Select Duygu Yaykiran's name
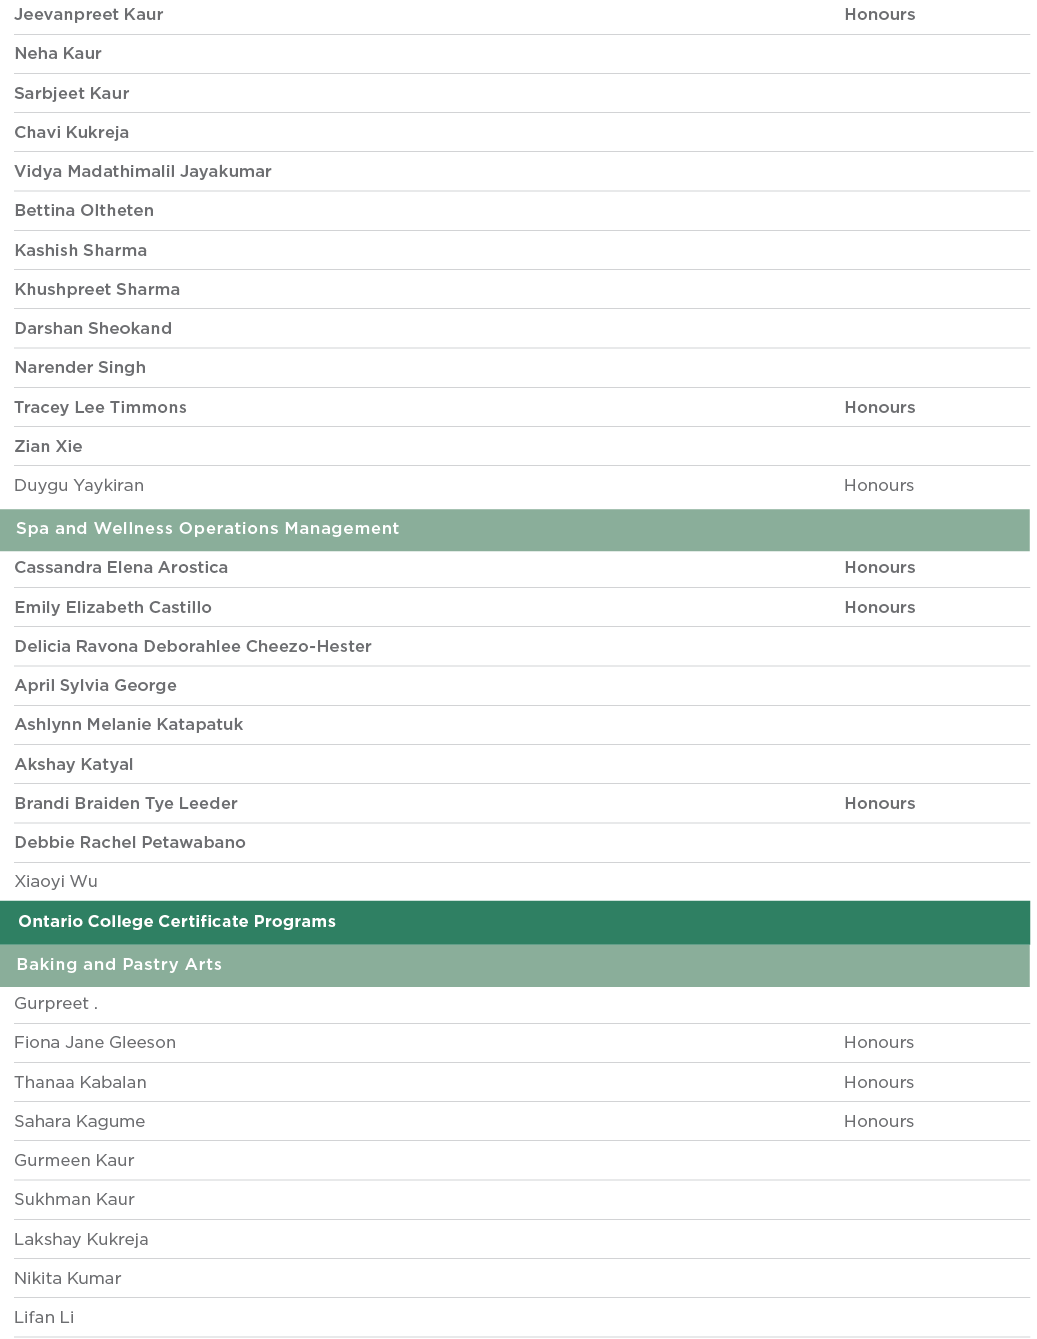This screenshot has width=1037, height=1339. coord(79,486)
